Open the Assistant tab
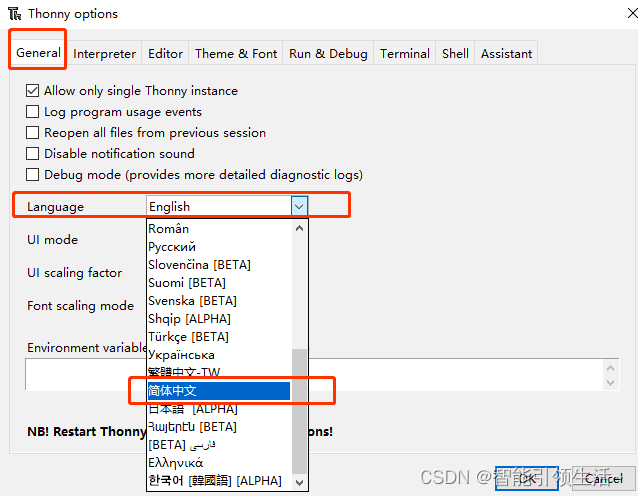Viewport: 638px width, 496px height. [507, 53]
